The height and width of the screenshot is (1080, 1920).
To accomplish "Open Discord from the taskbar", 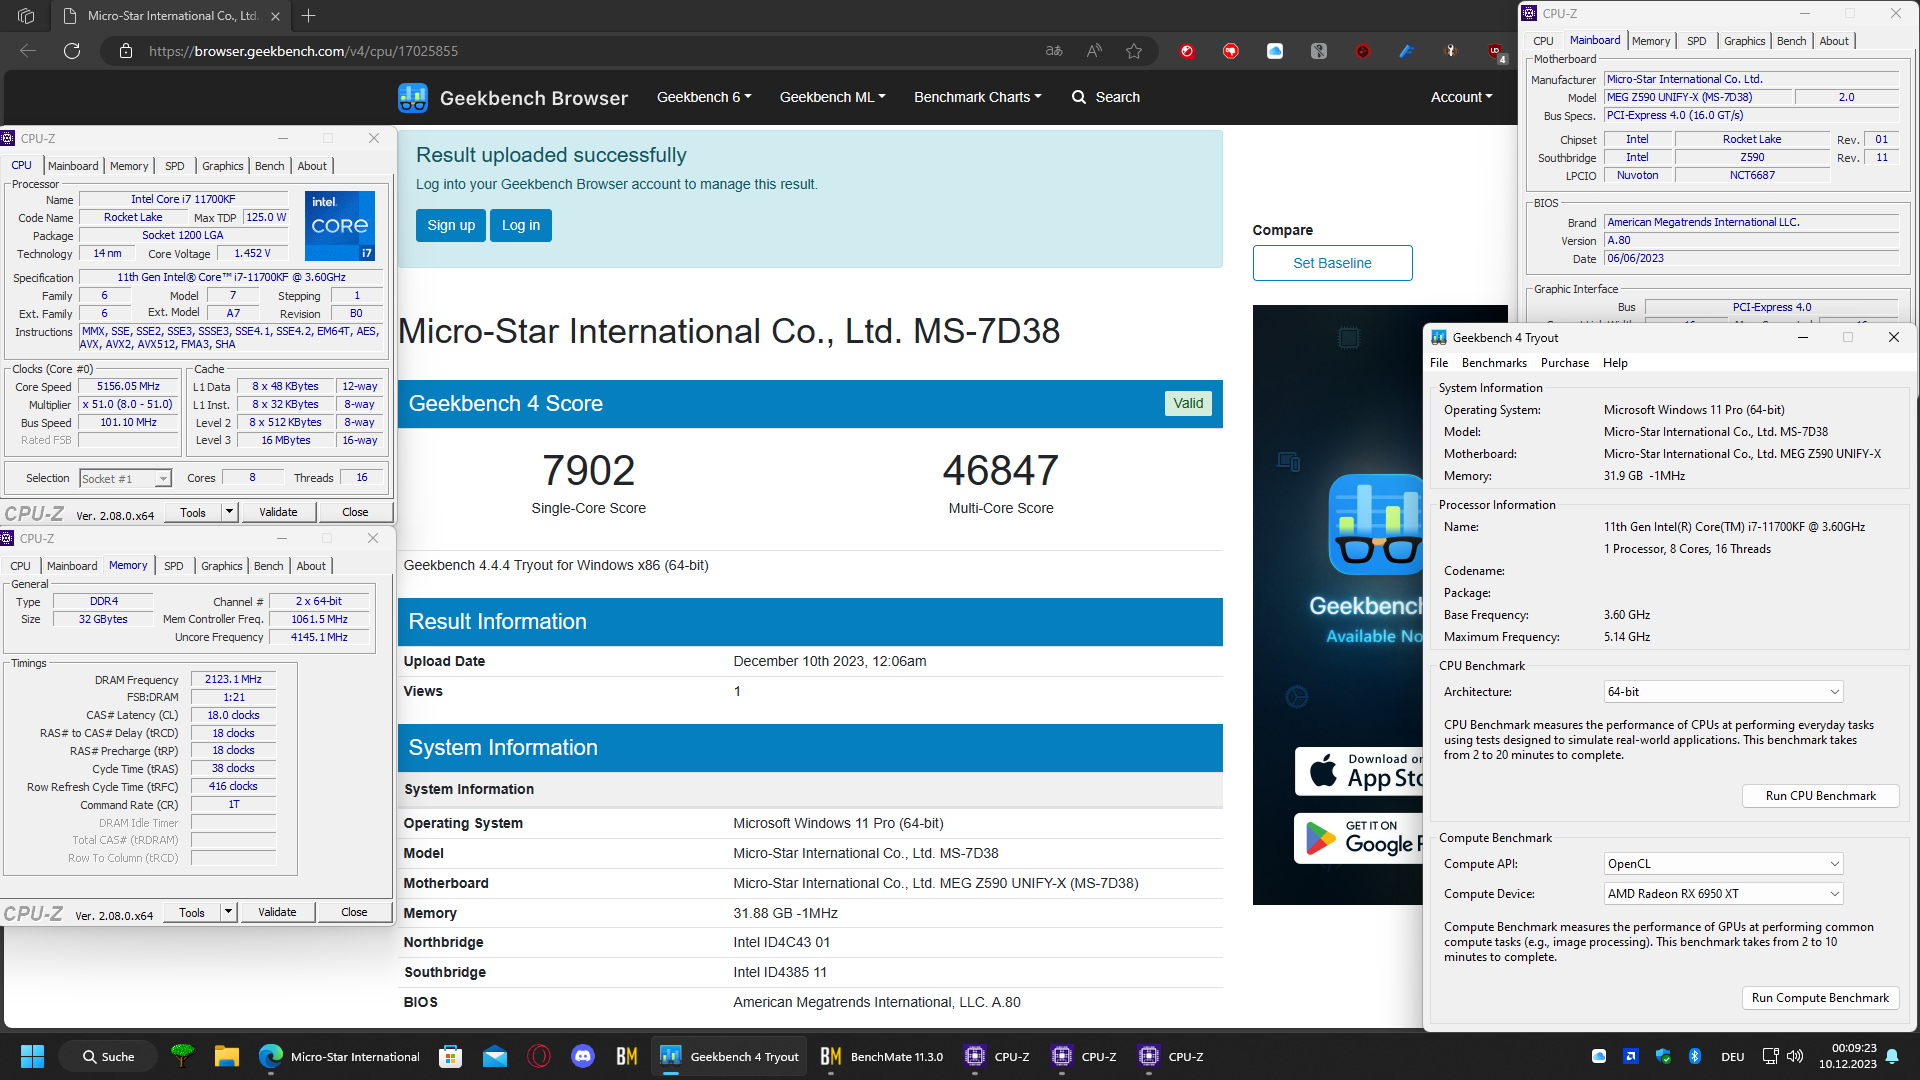I will [583, 1056].
